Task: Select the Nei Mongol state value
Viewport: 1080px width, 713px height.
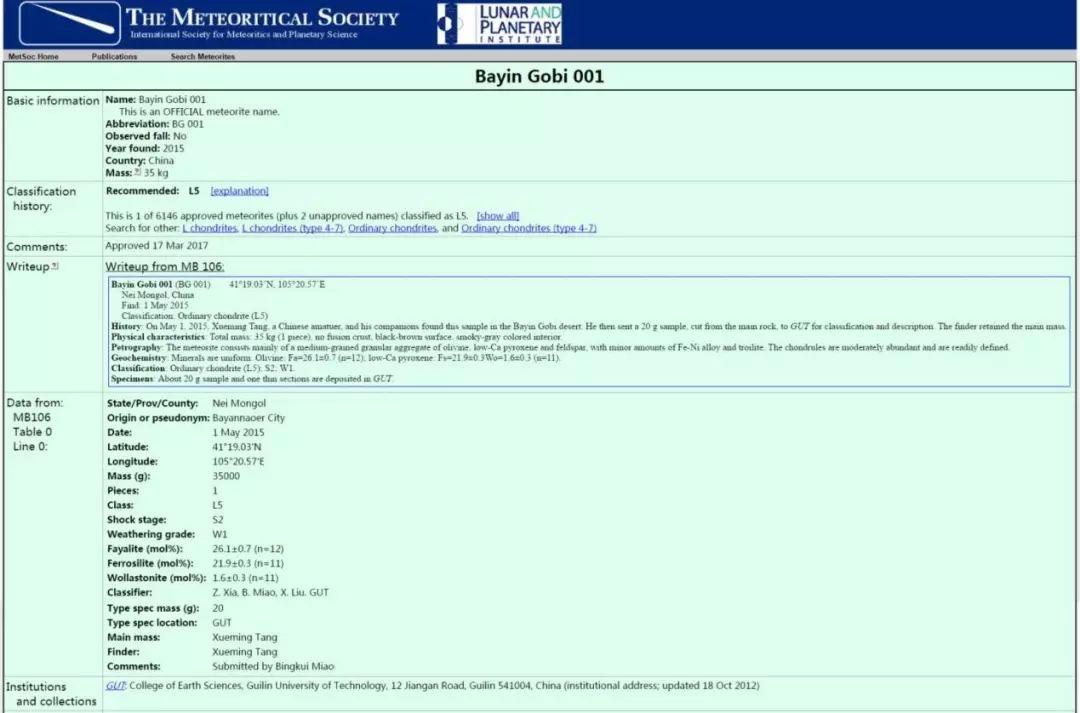Action: pyautogui.click(x=239, y=403)
